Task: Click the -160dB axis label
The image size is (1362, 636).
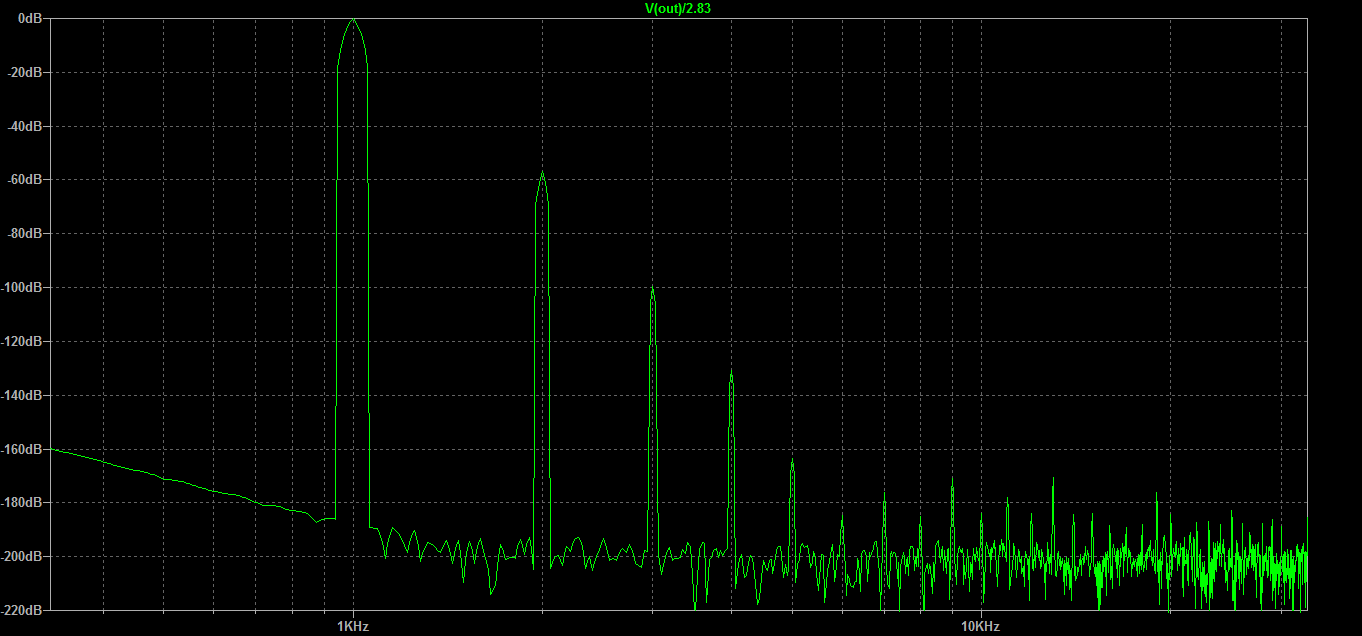Action: [x=22, y=449]
